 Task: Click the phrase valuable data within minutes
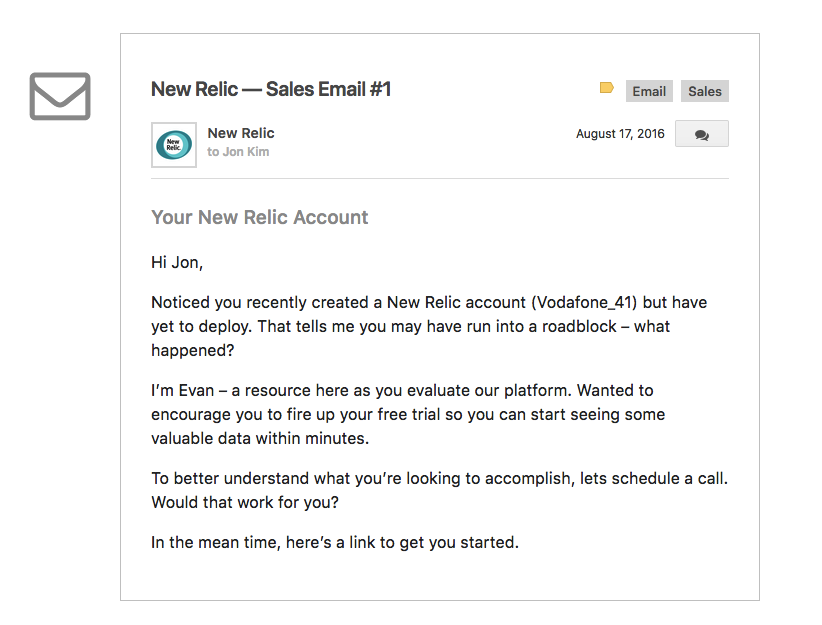pos(260,438)
